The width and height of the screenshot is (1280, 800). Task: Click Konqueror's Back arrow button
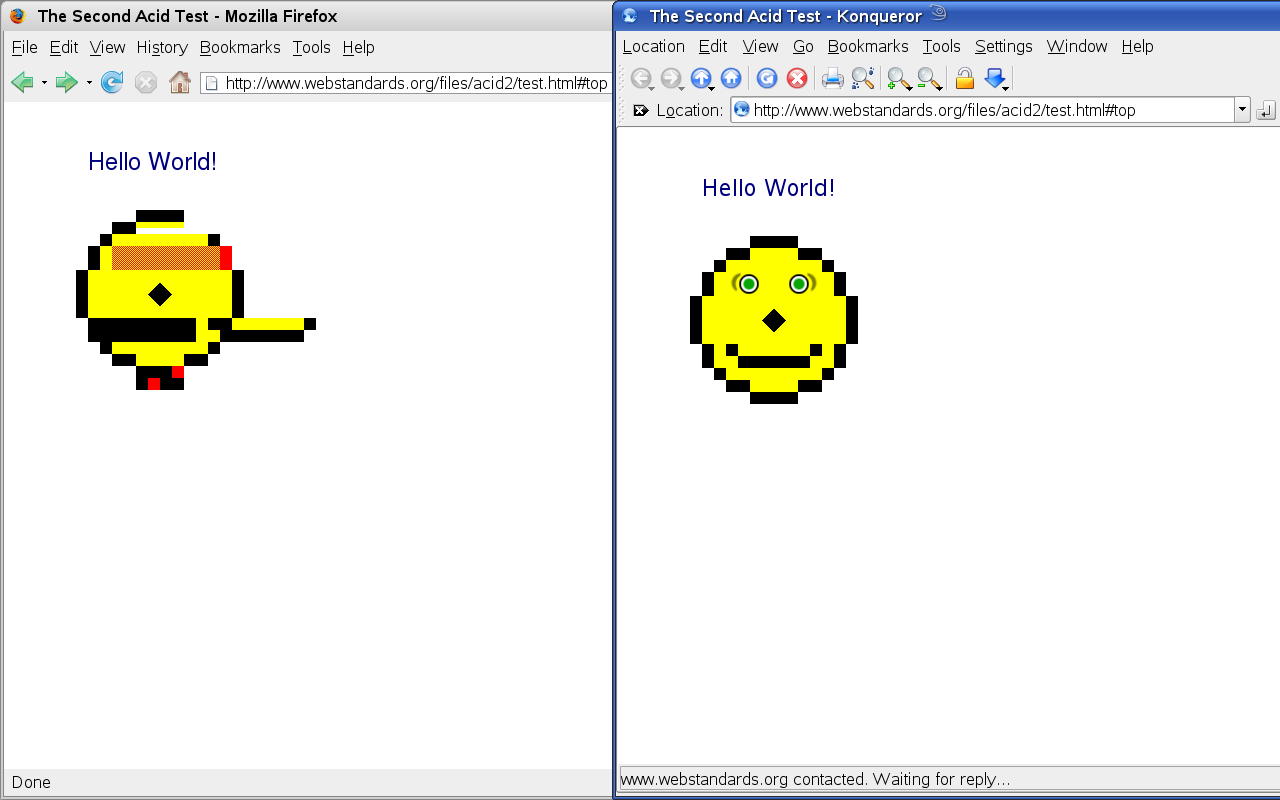coord(641,78)
